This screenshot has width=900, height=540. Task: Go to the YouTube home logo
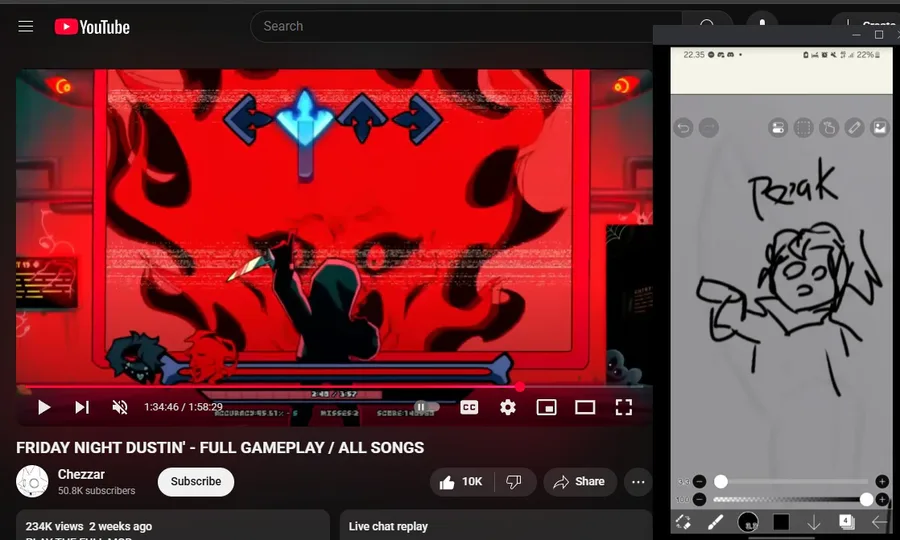92,26
